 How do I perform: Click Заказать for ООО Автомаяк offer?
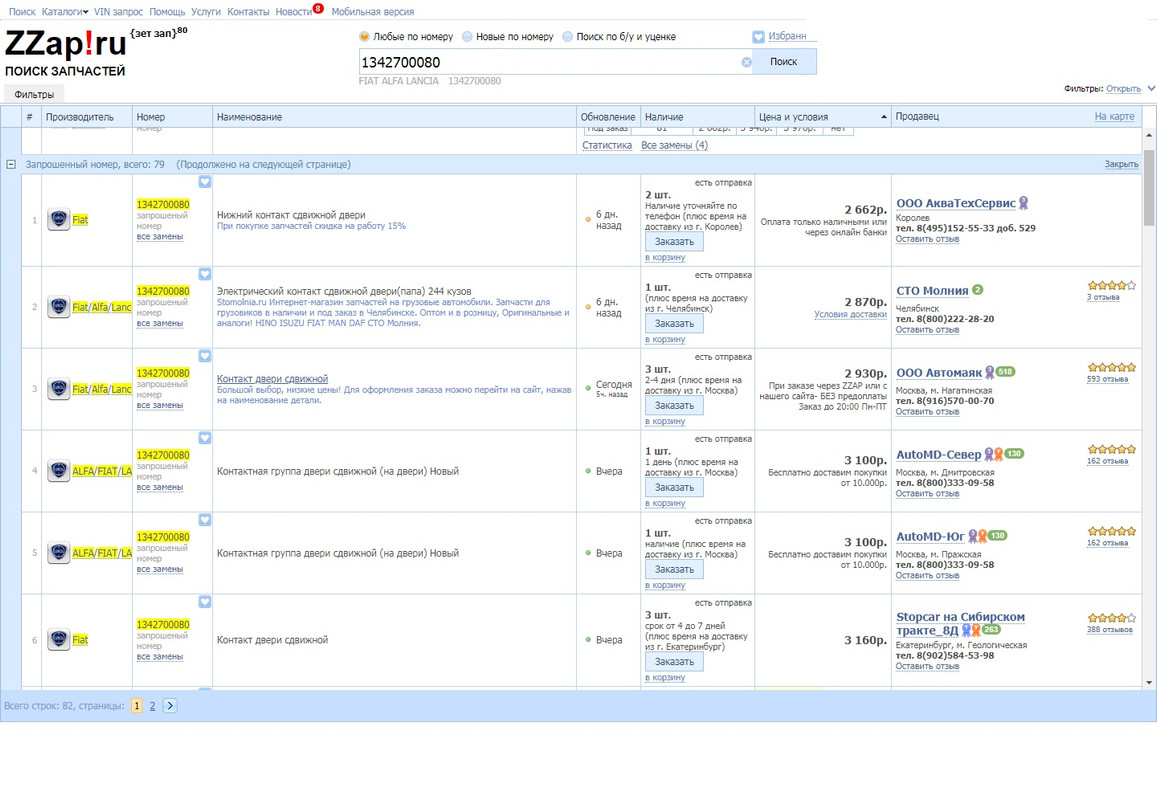click(x=674, y=405)
